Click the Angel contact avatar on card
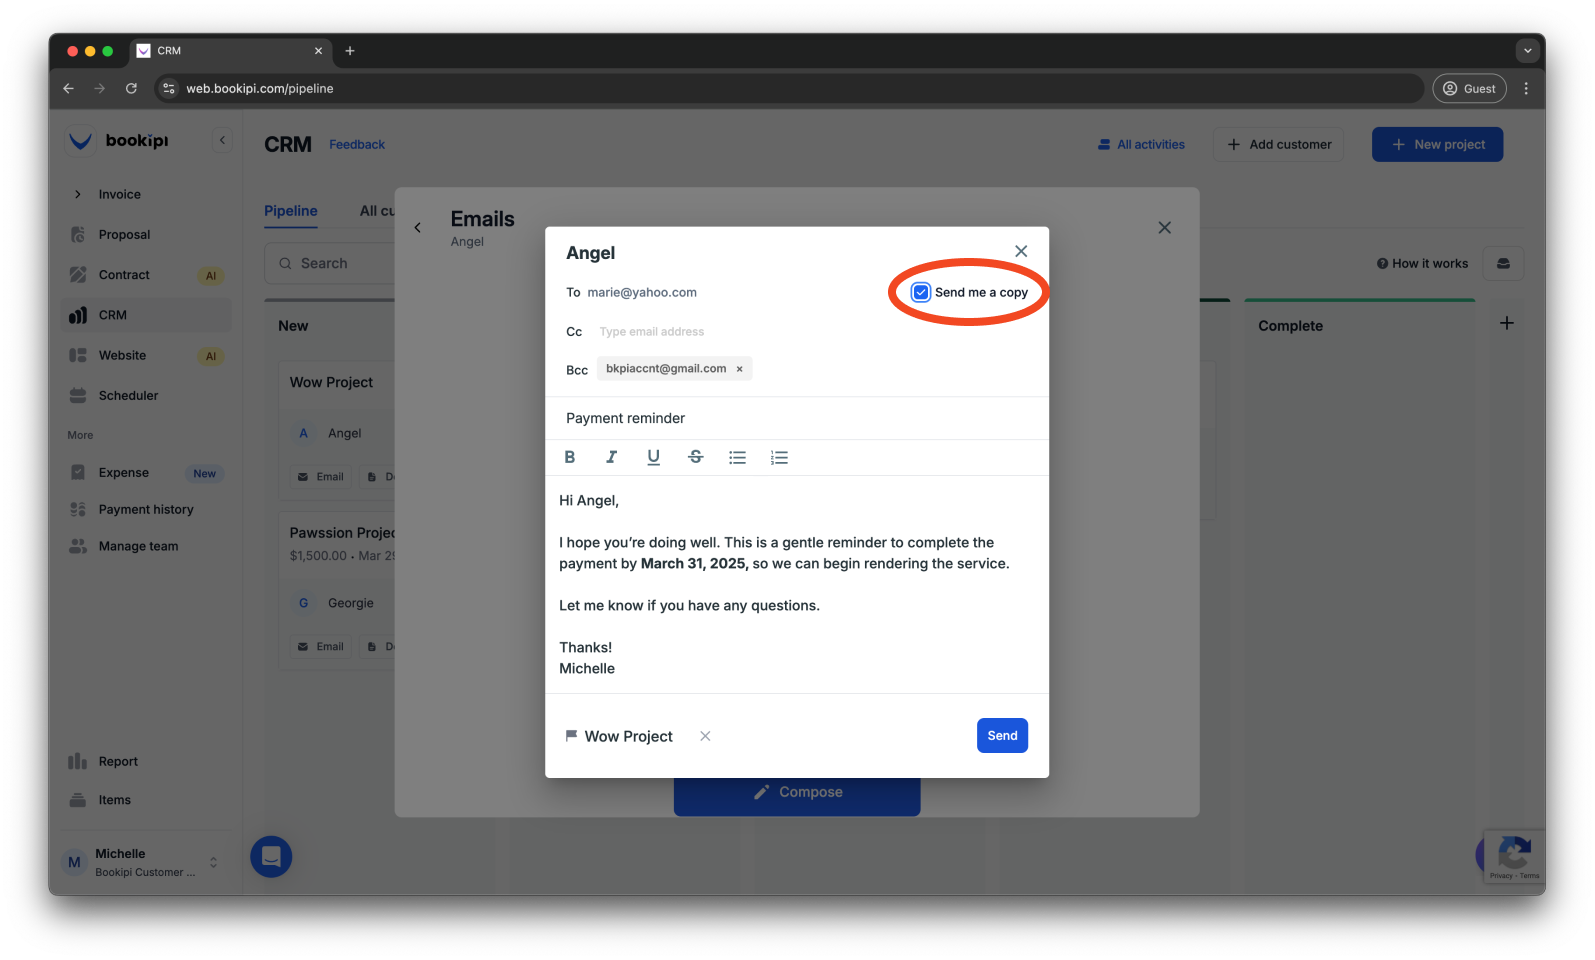This screenshot has width=1595, height=960. point(304,433)
